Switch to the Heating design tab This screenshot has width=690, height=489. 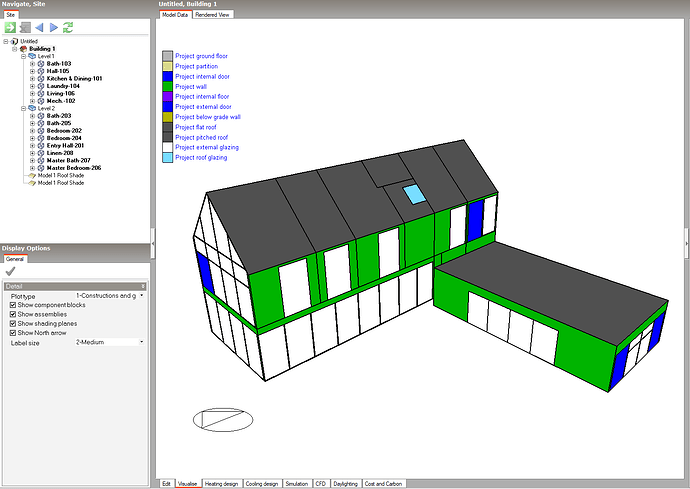(x=221, y=484)
